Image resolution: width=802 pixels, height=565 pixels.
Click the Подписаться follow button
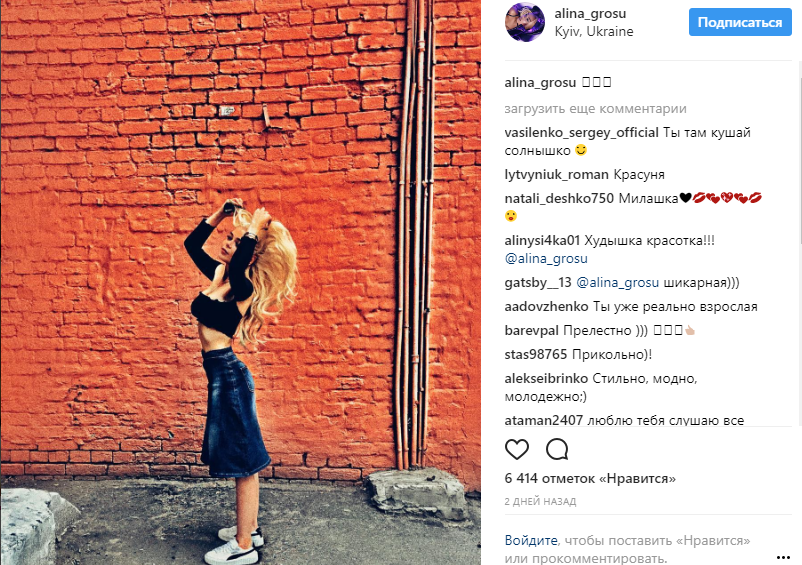740,22
